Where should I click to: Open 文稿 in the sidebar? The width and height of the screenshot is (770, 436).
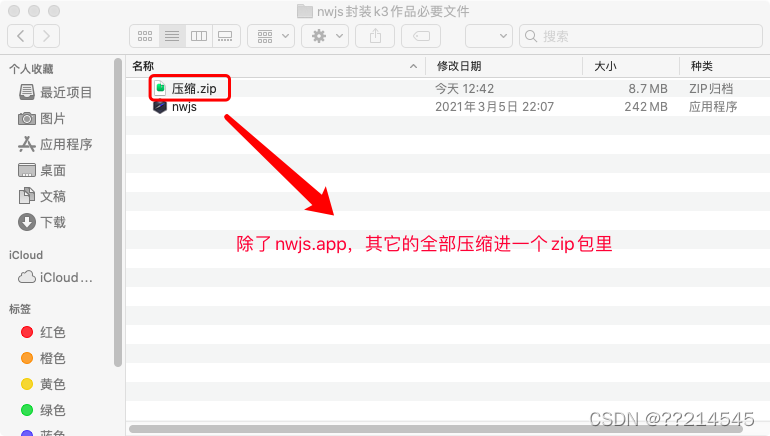point(53,196)
